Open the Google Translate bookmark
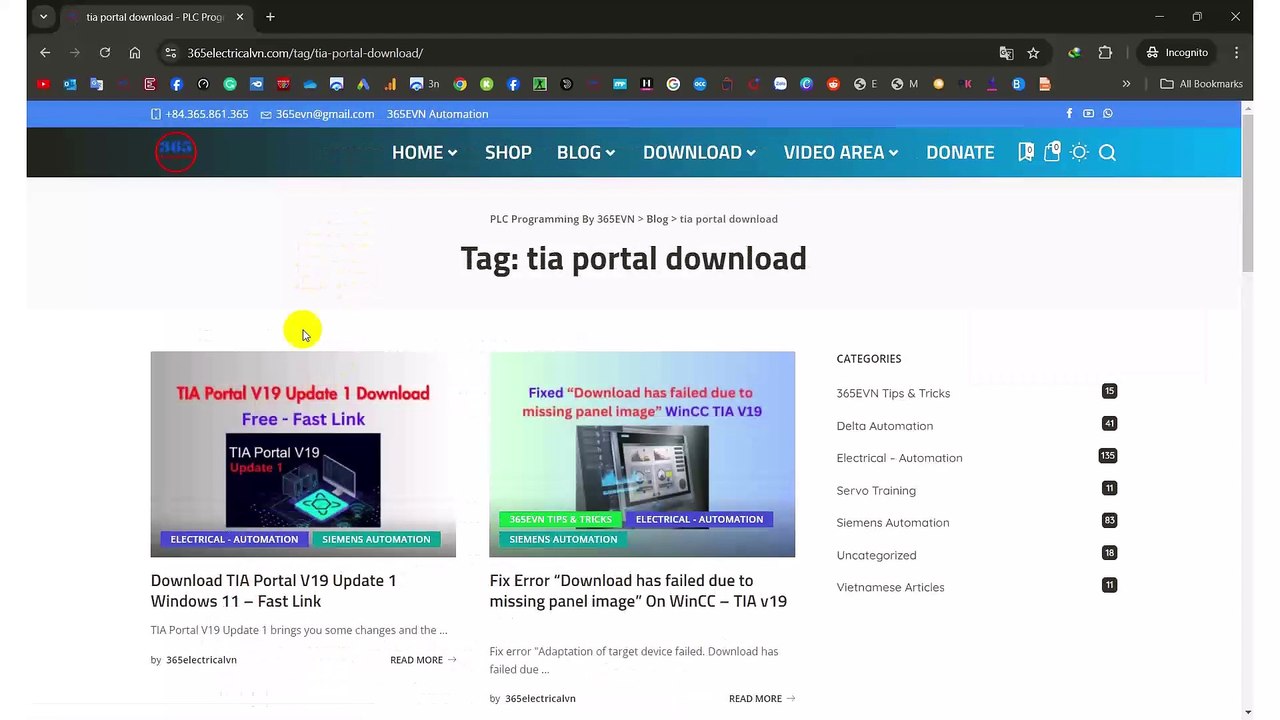 pyautogui.click(x=97, y=84)
